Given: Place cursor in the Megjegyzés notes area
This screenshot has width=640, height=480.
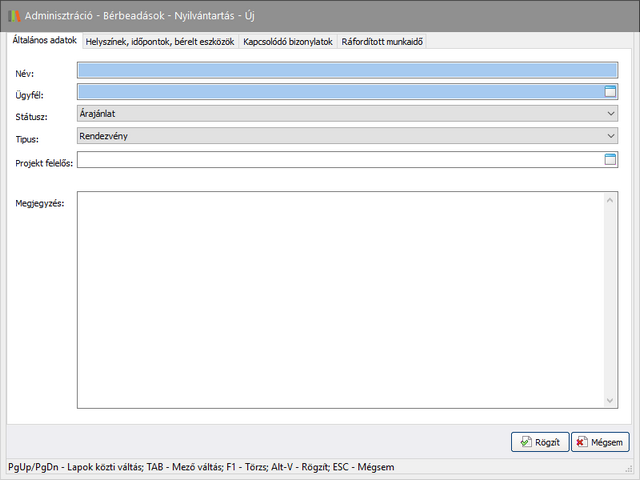Looking at the screenshot, I should [x=340, y=300].
